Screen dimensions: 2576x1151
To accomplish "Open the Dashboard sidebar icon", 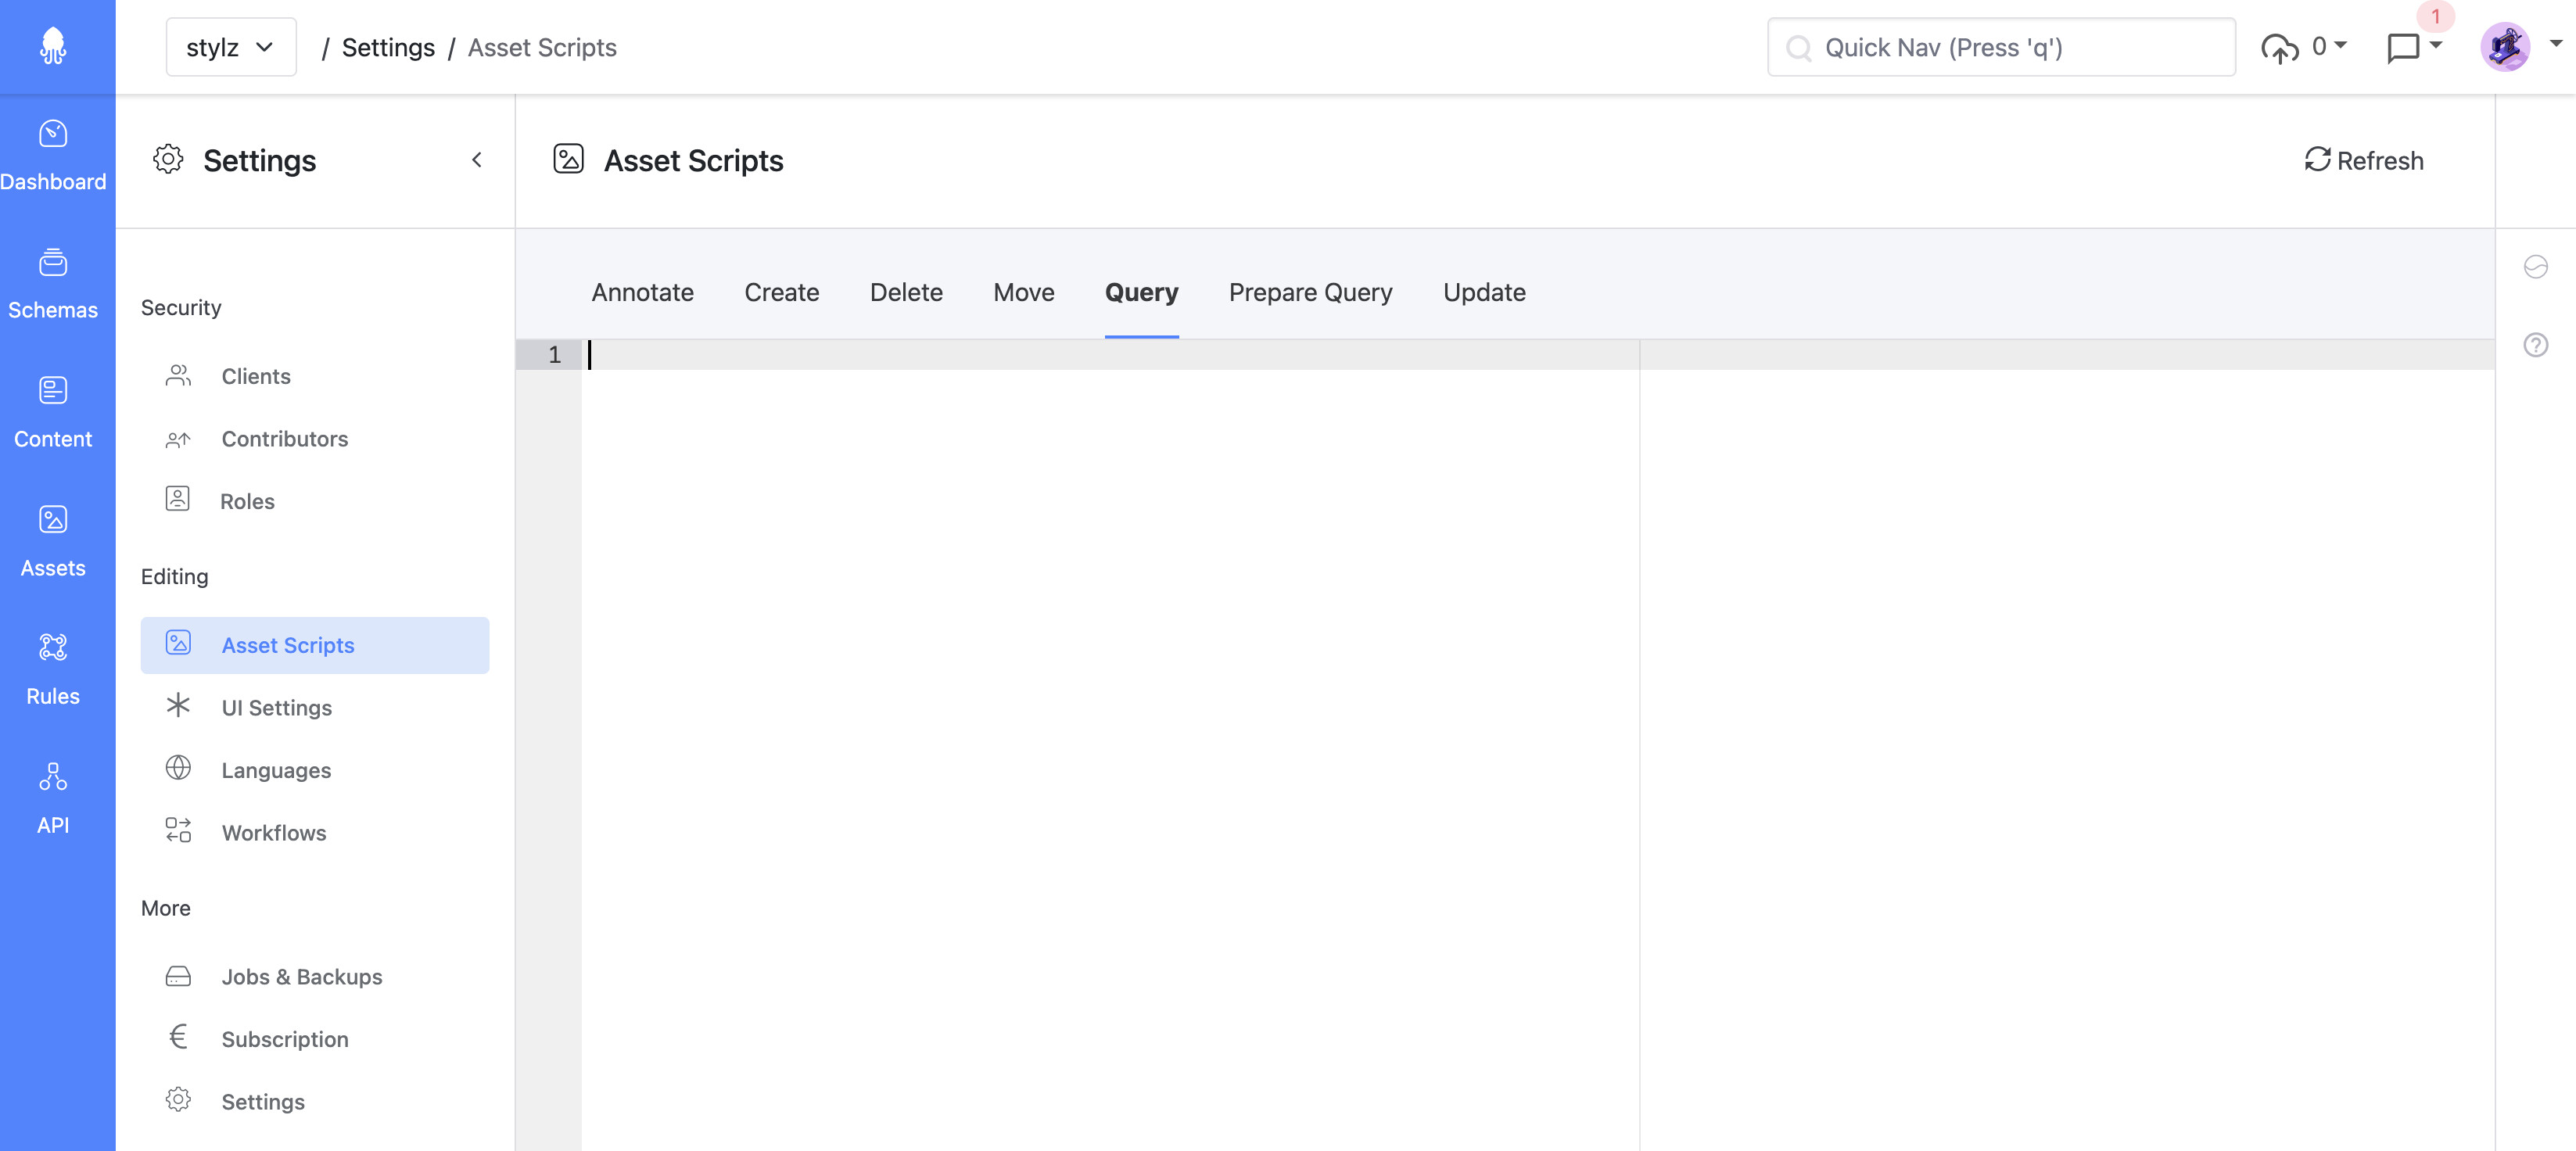I will click(53, 153).
